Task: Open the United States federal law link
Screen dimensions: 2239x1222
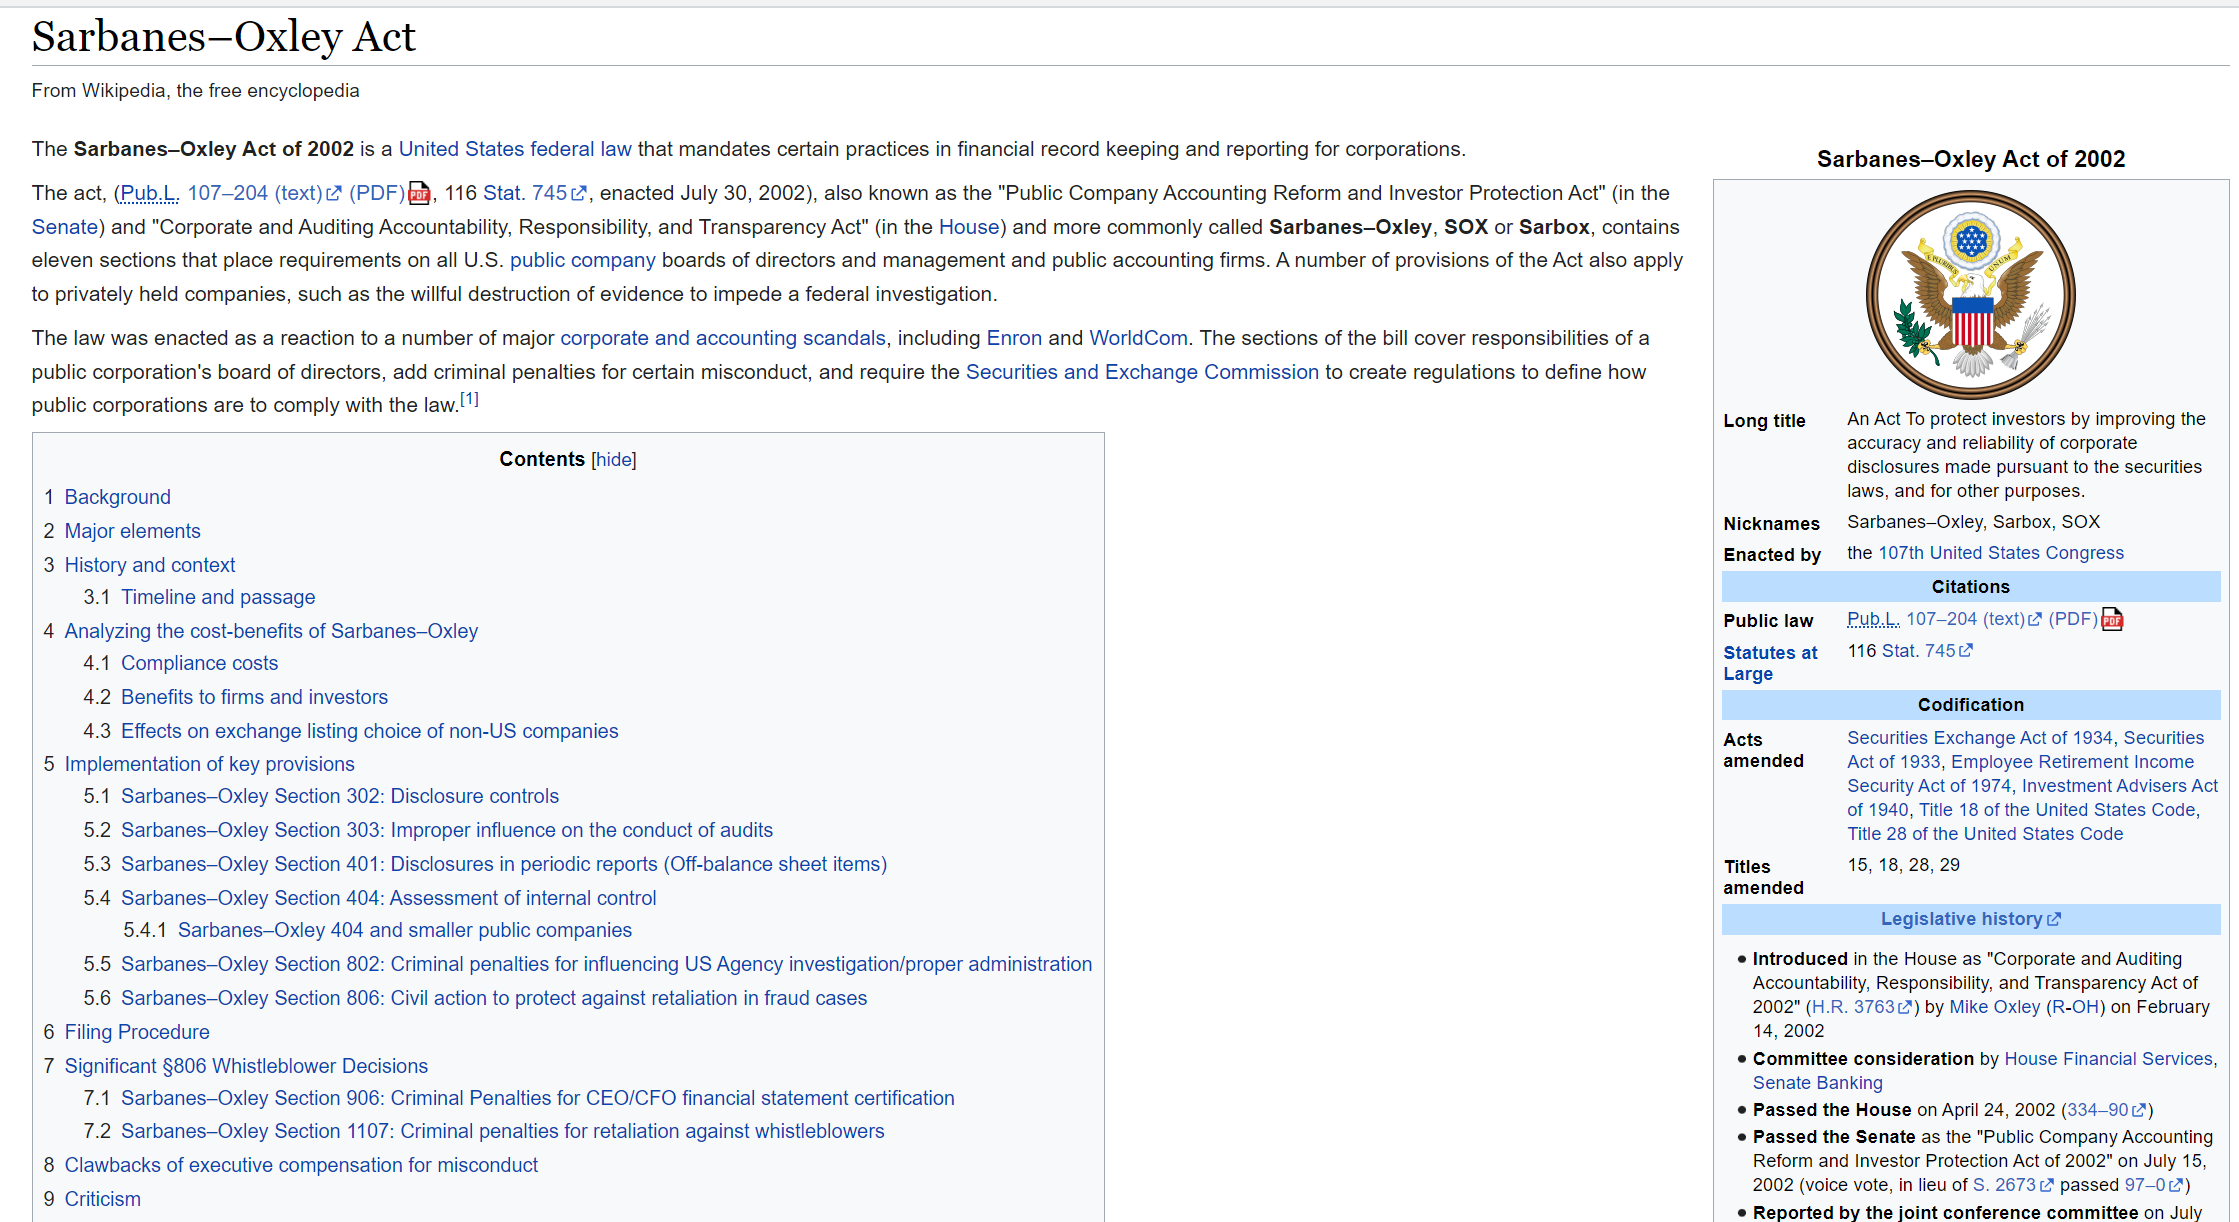Action: coord(515,149)
